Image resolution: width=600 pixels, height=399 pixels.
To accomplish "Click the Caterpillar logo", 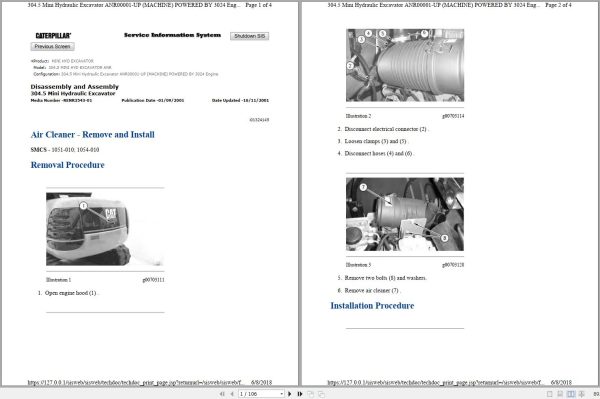I will pos(53,36).
